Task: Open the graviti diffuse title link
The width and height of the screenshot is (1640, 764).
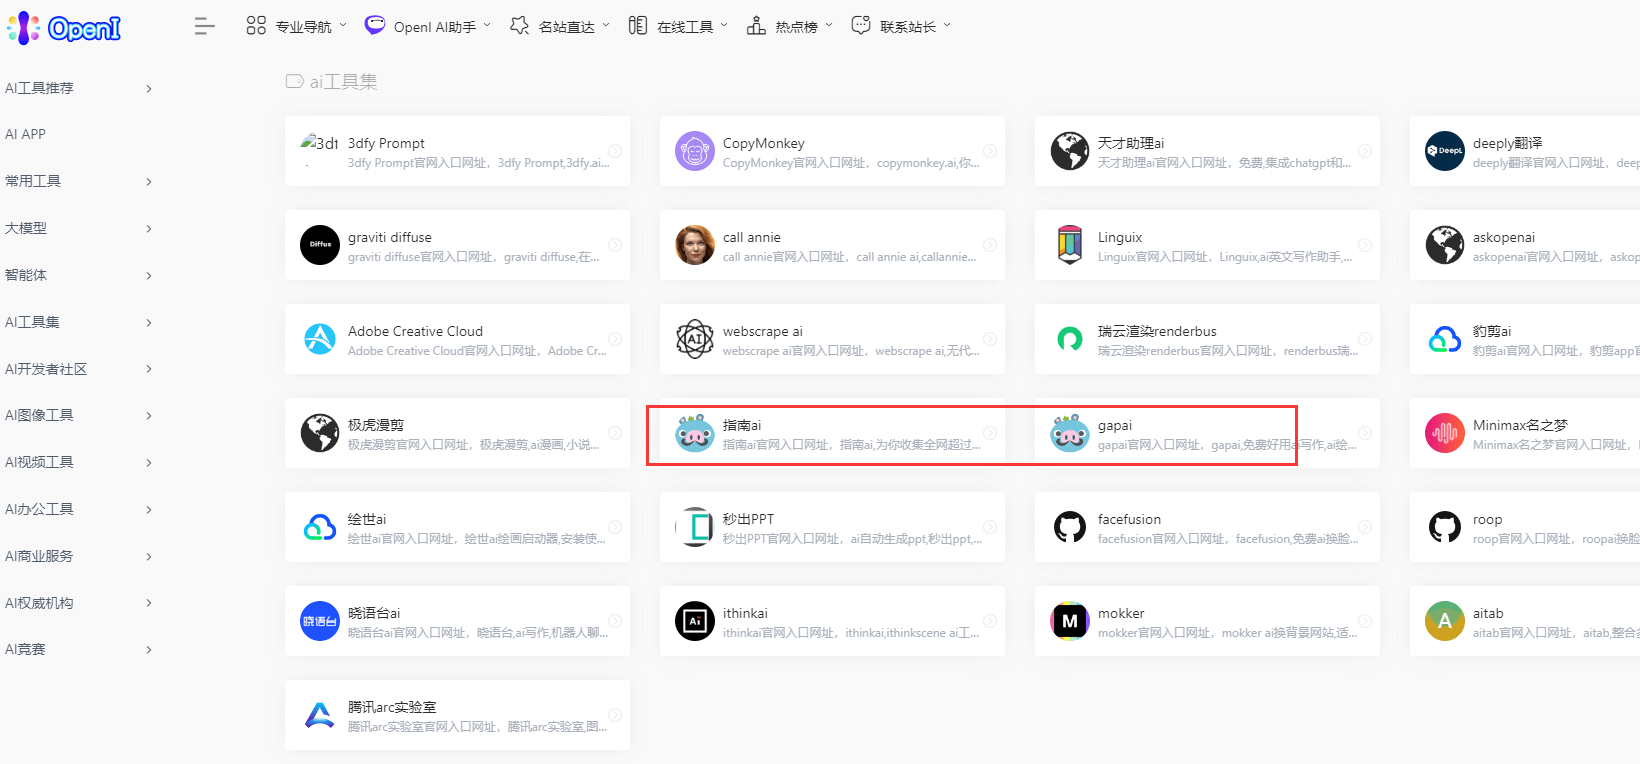Action: 390,237
